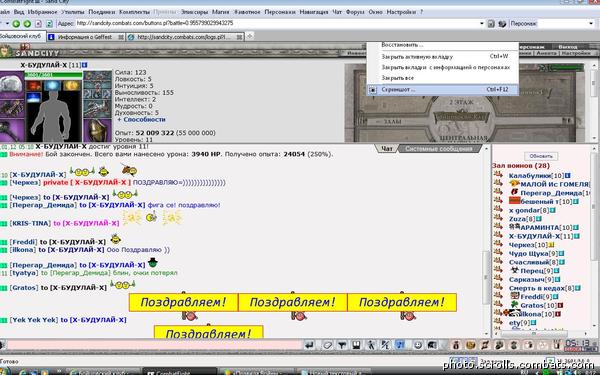
Task: Click the Обновить button in the player list
Action: [x=541, y=156]
